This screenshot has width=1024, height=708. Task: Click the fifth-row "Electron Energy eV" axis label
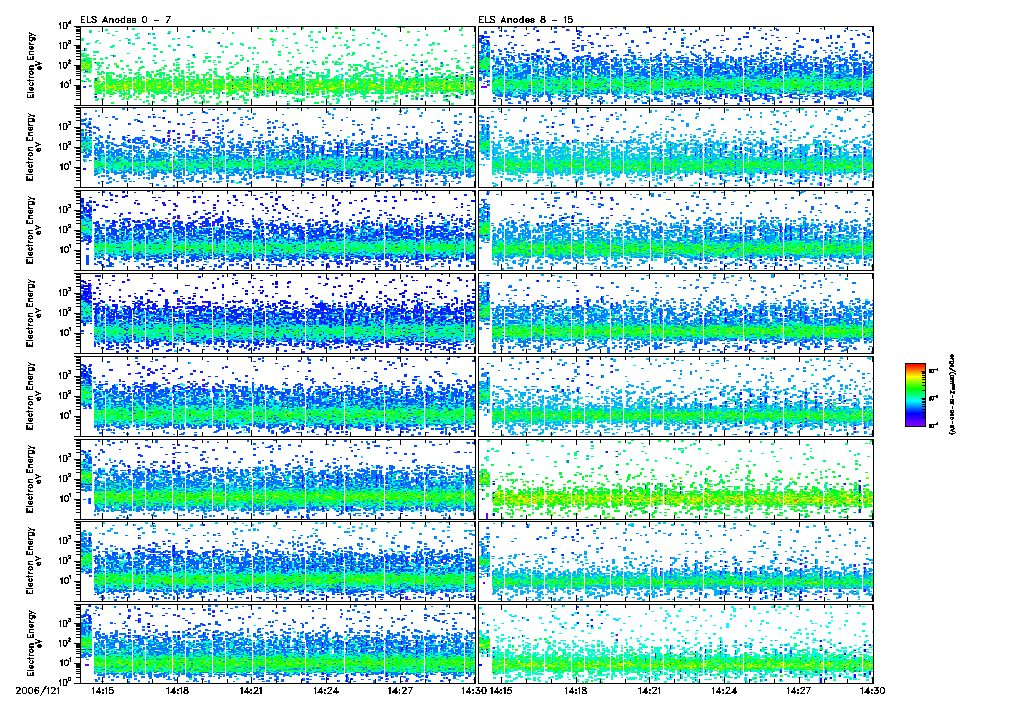tap(33, 396)
